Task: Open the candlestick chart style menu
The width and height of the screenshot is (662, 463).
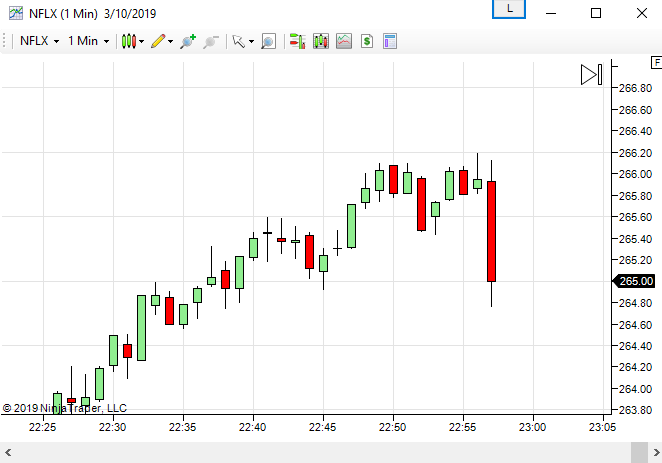Action: pyautogui.click(x=133, y=41)
